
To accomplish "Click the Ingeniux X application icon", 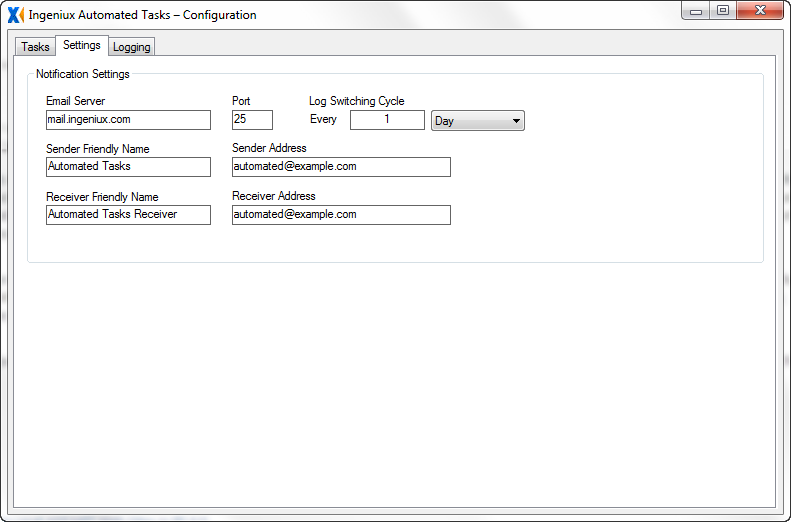I will 16,15.
